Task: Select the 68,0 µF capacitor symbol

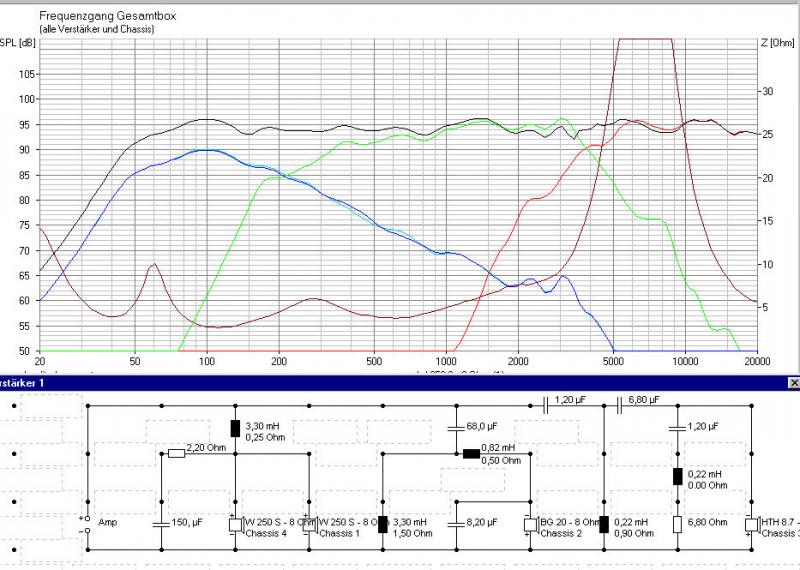Action: tap(457, 428)
